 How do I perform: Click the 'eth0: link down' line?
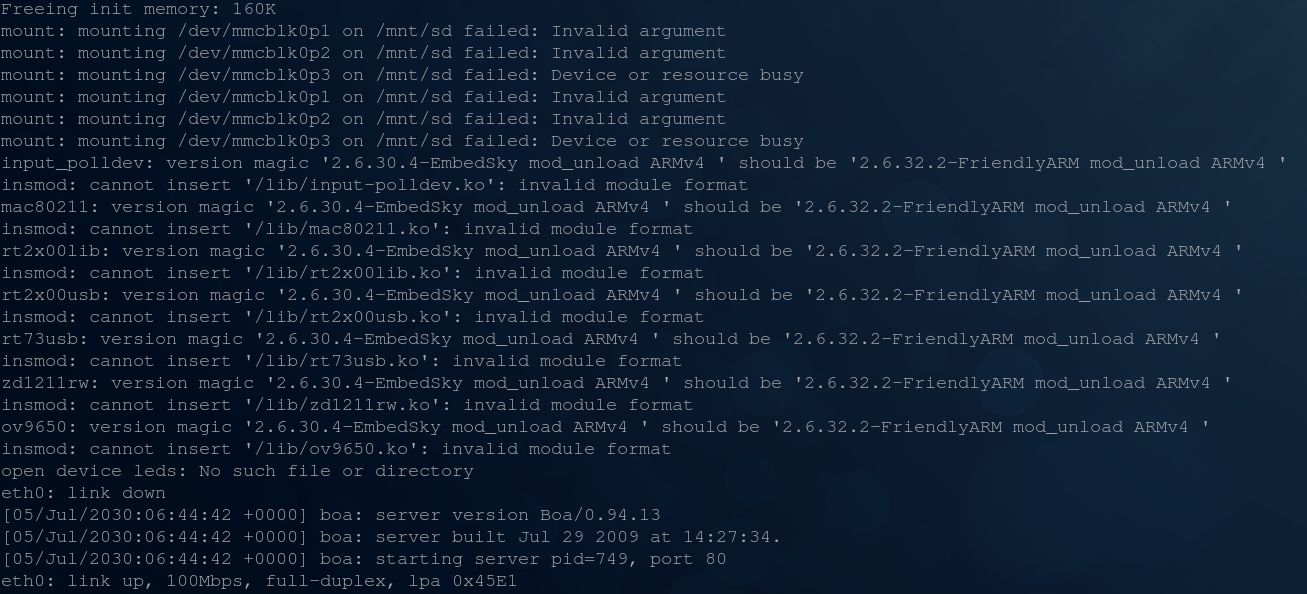pyautogui.click(x=83, y=493)
